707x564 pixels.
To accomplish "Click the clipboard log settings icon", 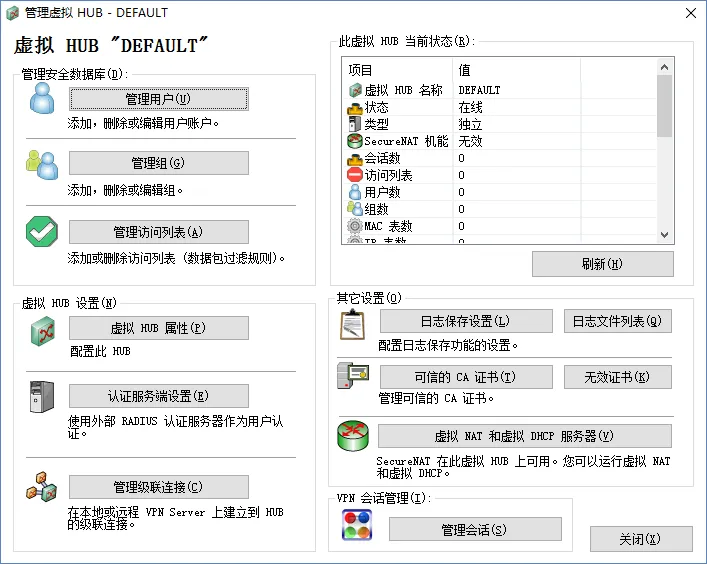I will pos(353,325).
